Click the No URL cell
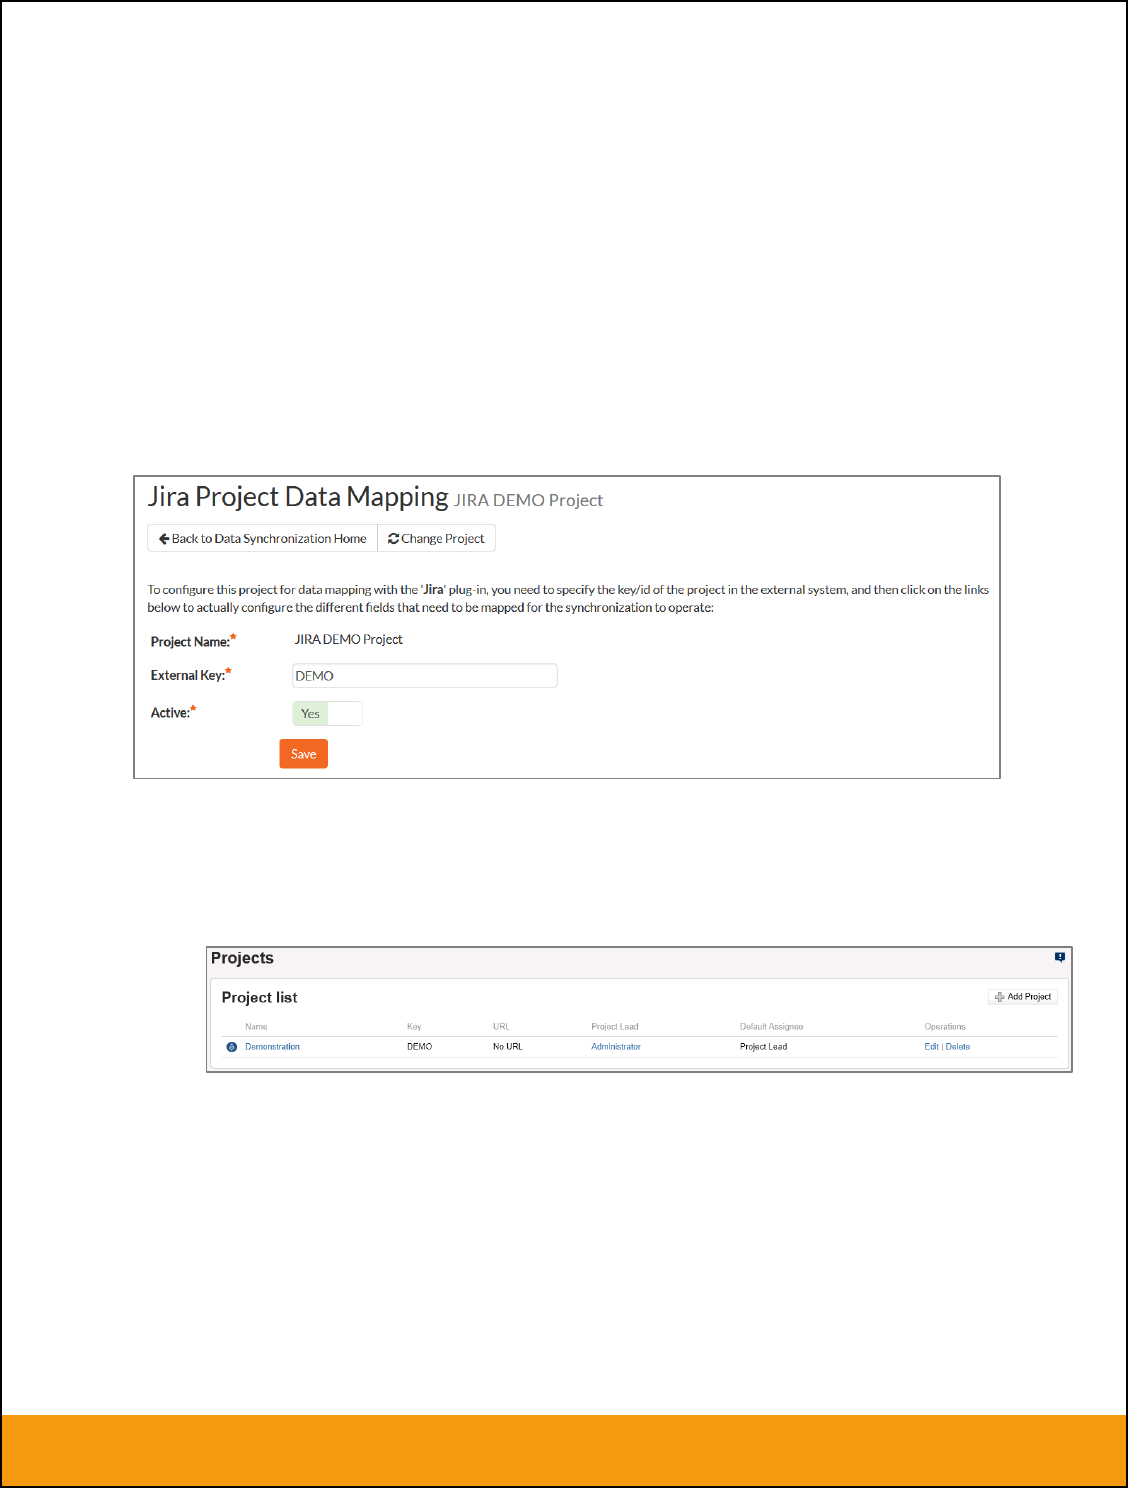Screen dimensions: 1128x1488 [508, 1047]
